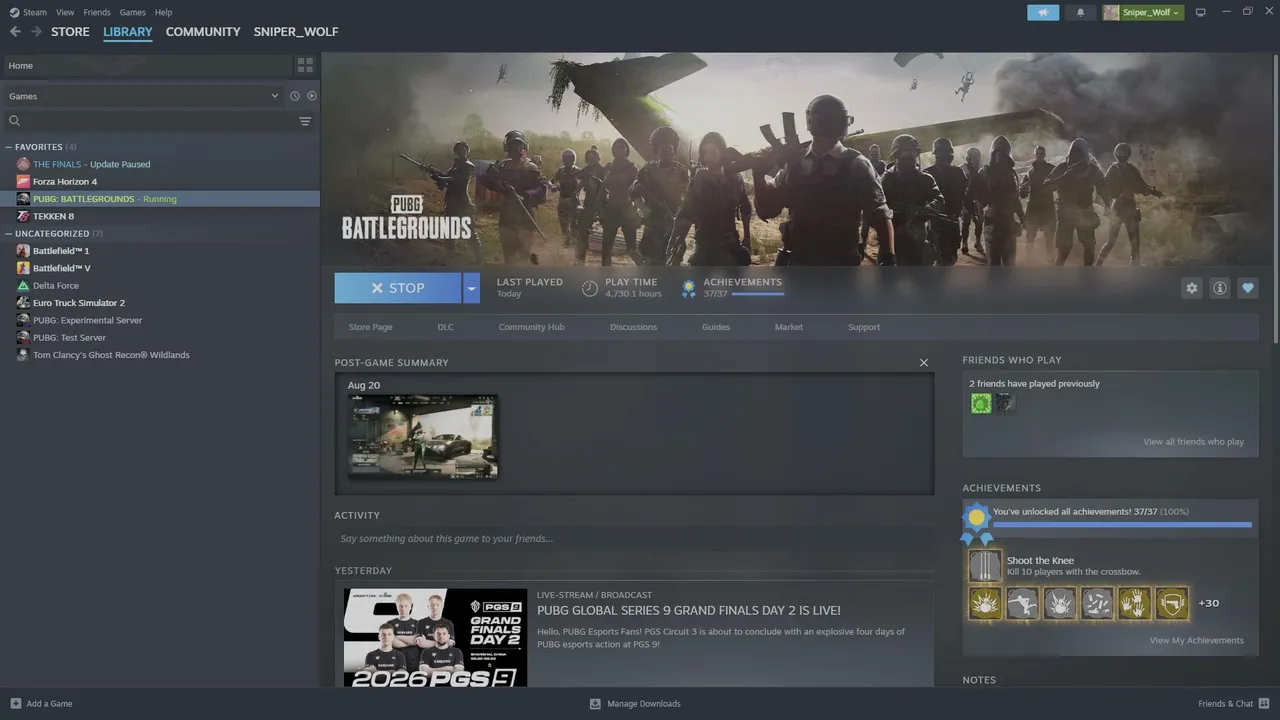Close the Post-Game Summary panel
This screenshot has width=1280, height=720.
click(924, 363)
